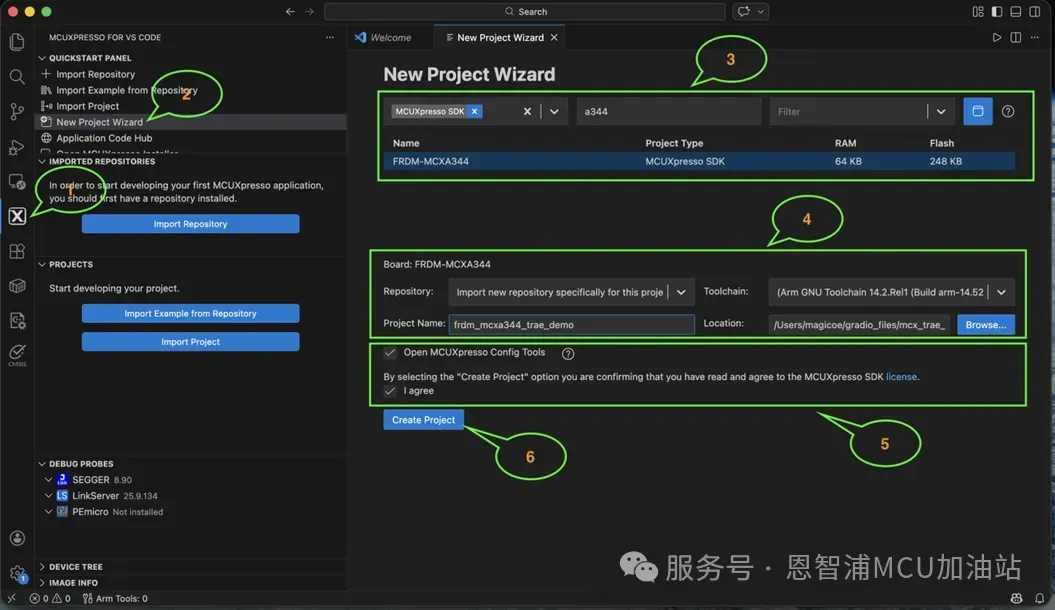This screenshot has height=610, width=1055.
Task: Expand the PEmicro debug probe entry
Action: (48, 512)
